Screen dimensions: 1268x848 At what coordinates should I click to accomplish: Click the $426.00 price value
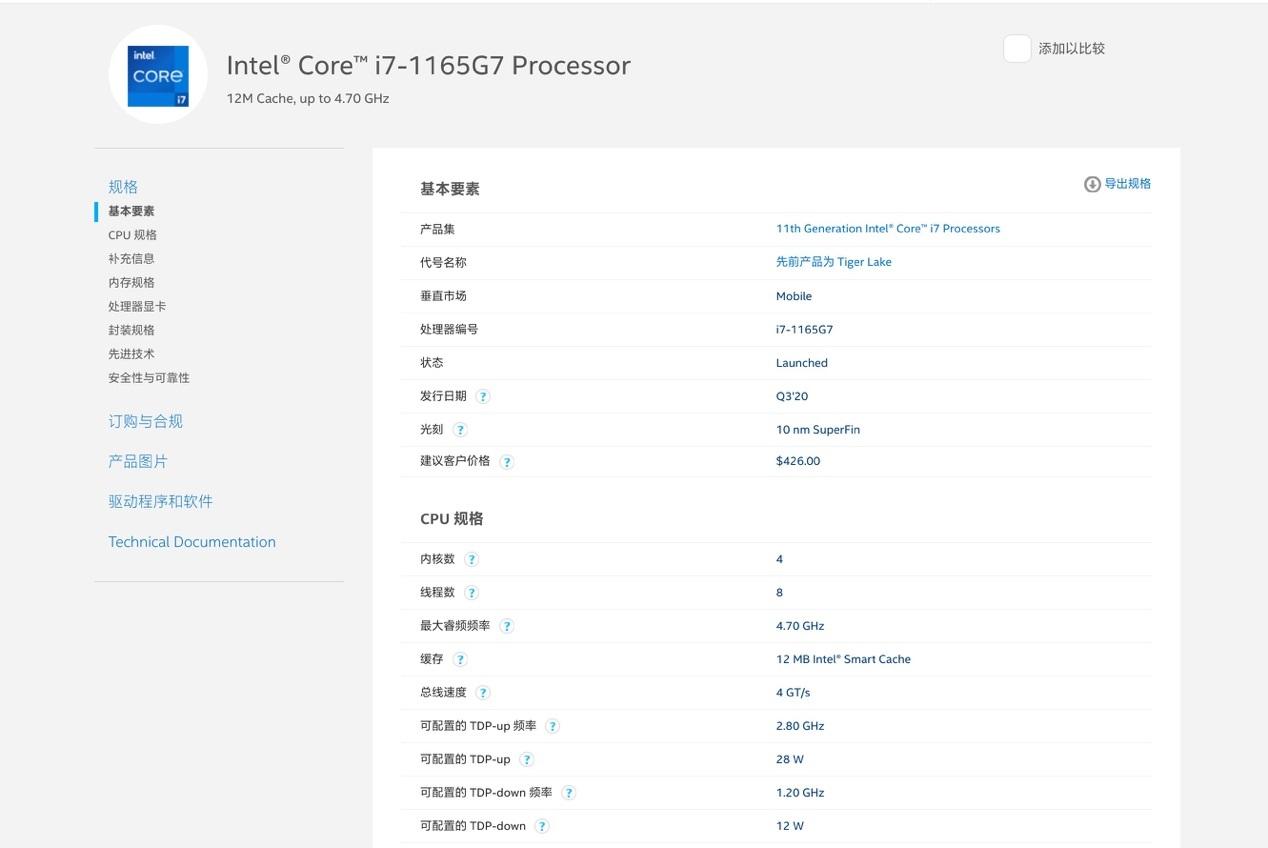tap(798, 461)
